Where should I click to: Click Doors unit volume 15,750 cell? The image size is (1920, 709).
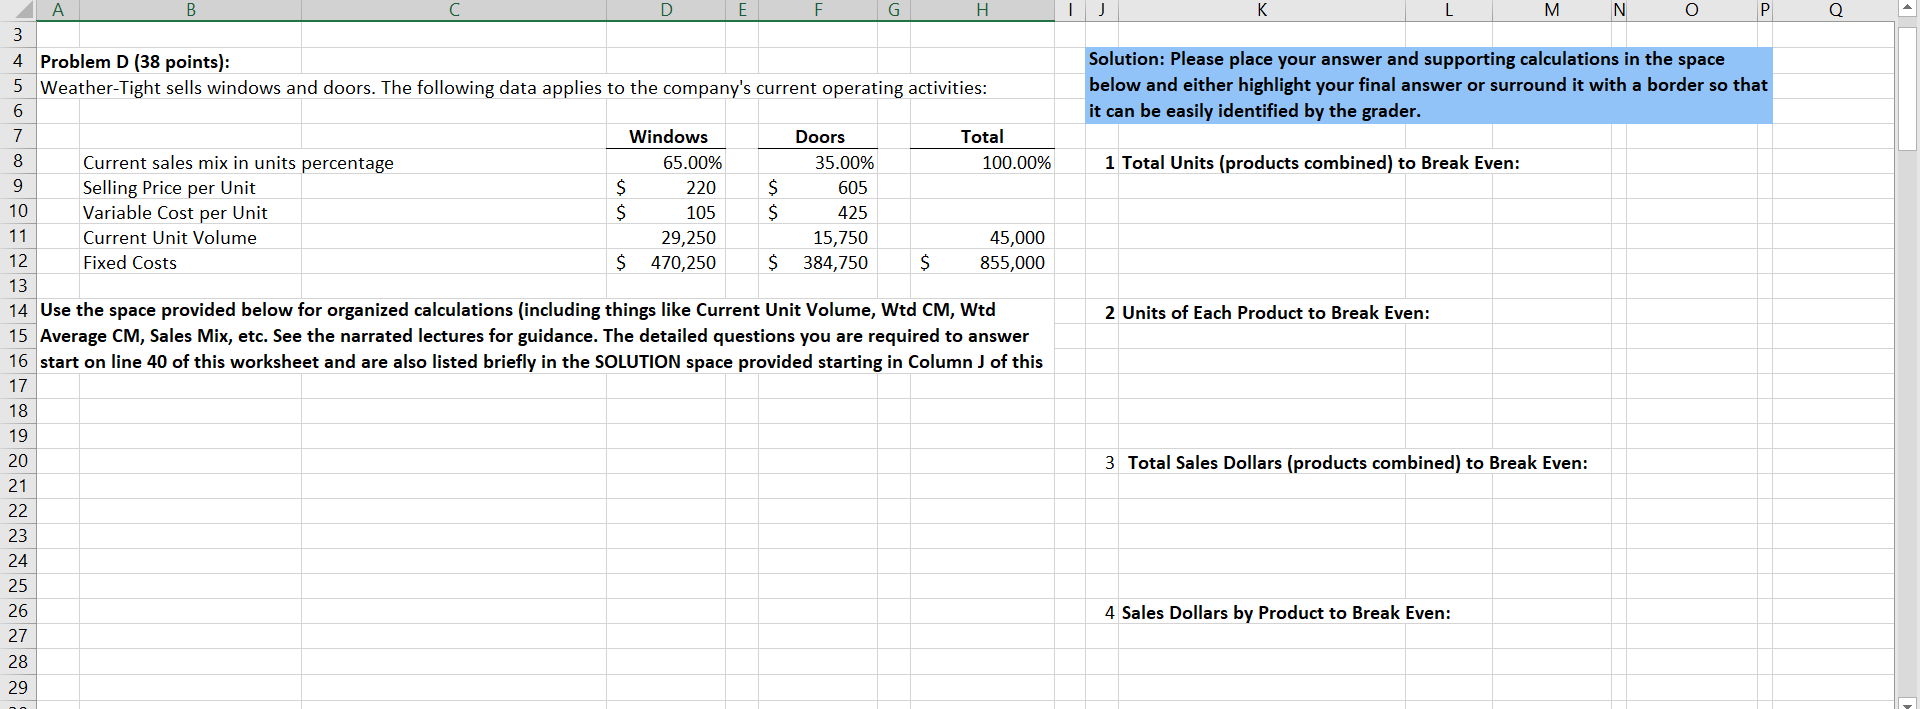[x=819, y=237]
